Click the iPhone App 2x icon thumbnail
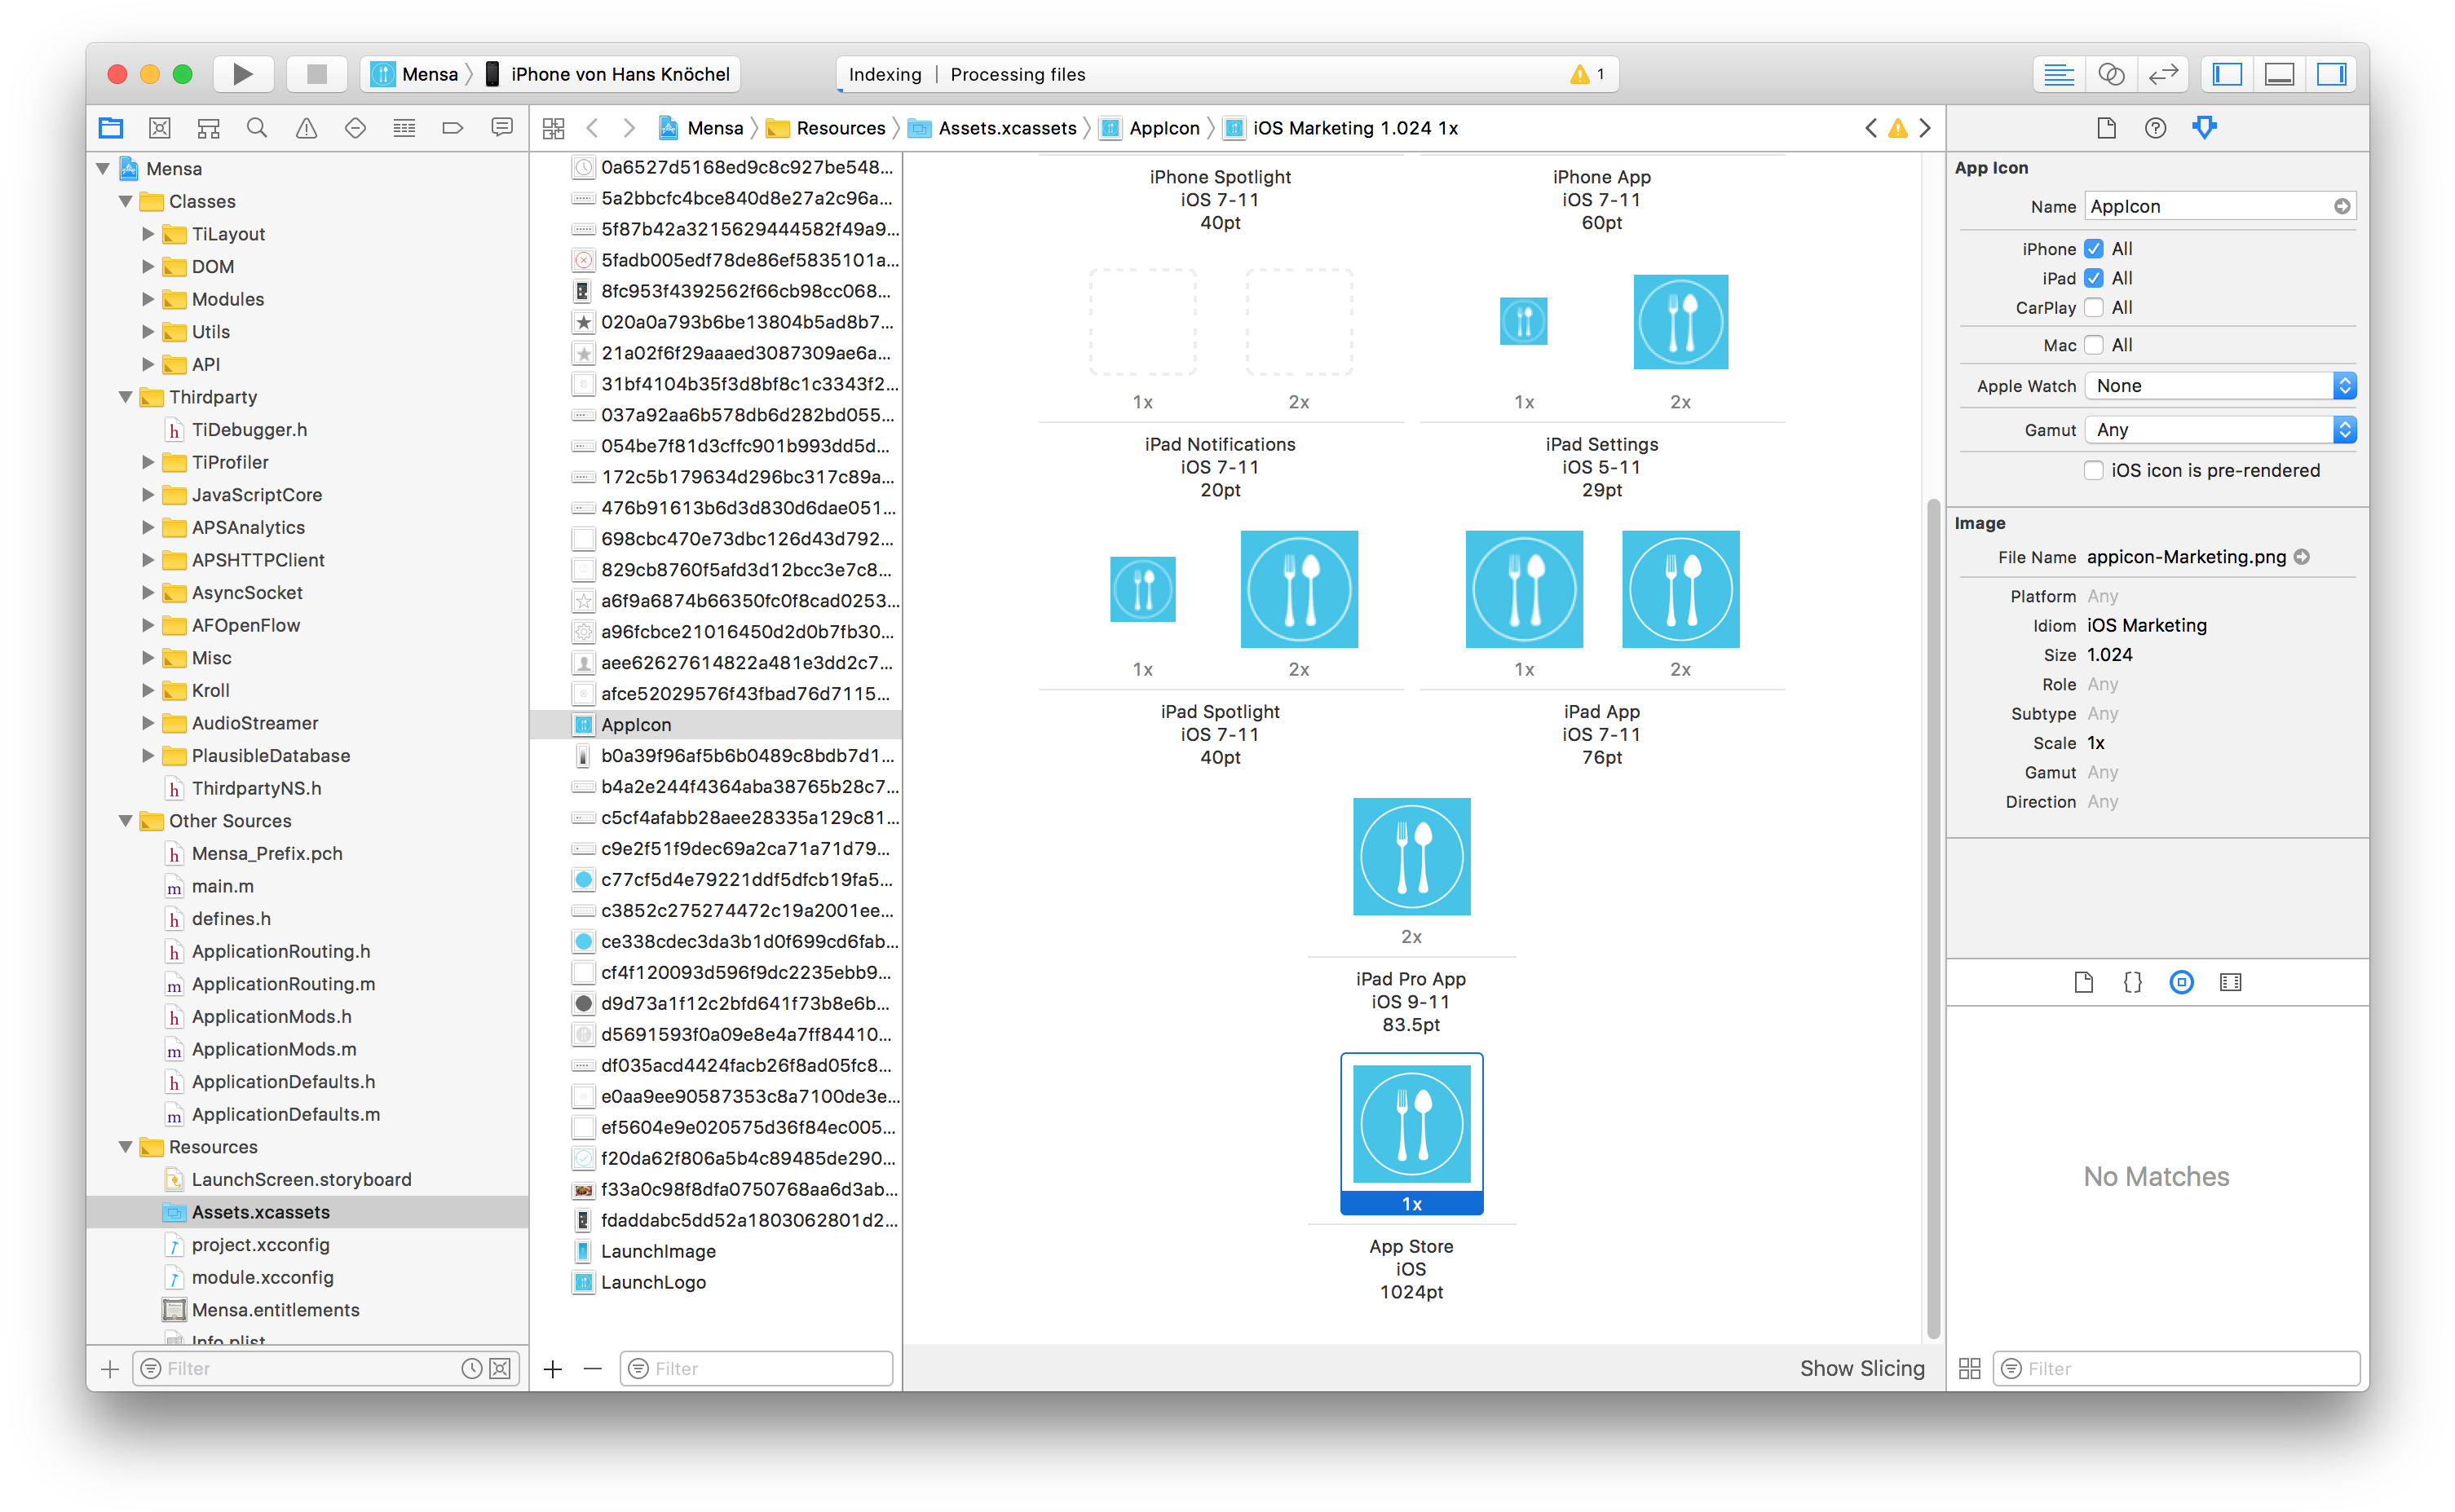The width and height of the screenshot is (2455, 1512). coord(1680,322)
